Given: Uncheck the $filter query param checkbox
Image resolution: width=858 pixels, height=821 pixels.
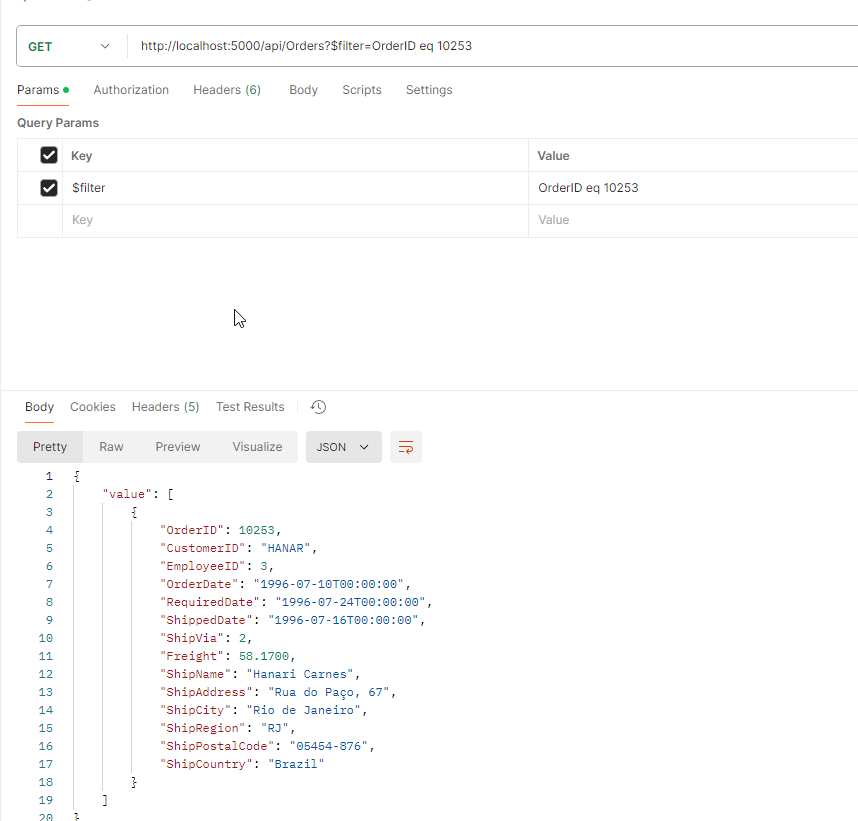Looking at the screenshot, I should click(48, 188).
